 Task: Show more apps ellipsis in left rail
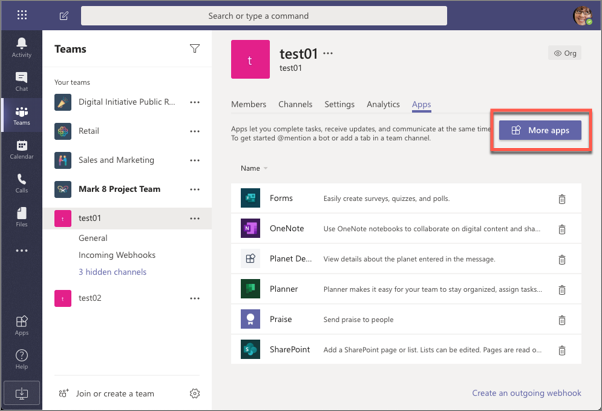(x=22, y=251)
